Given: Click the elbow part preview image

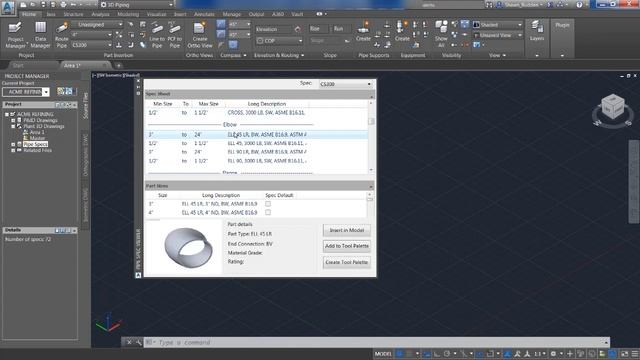Looking at the screenshot, I should pos(188,247).
